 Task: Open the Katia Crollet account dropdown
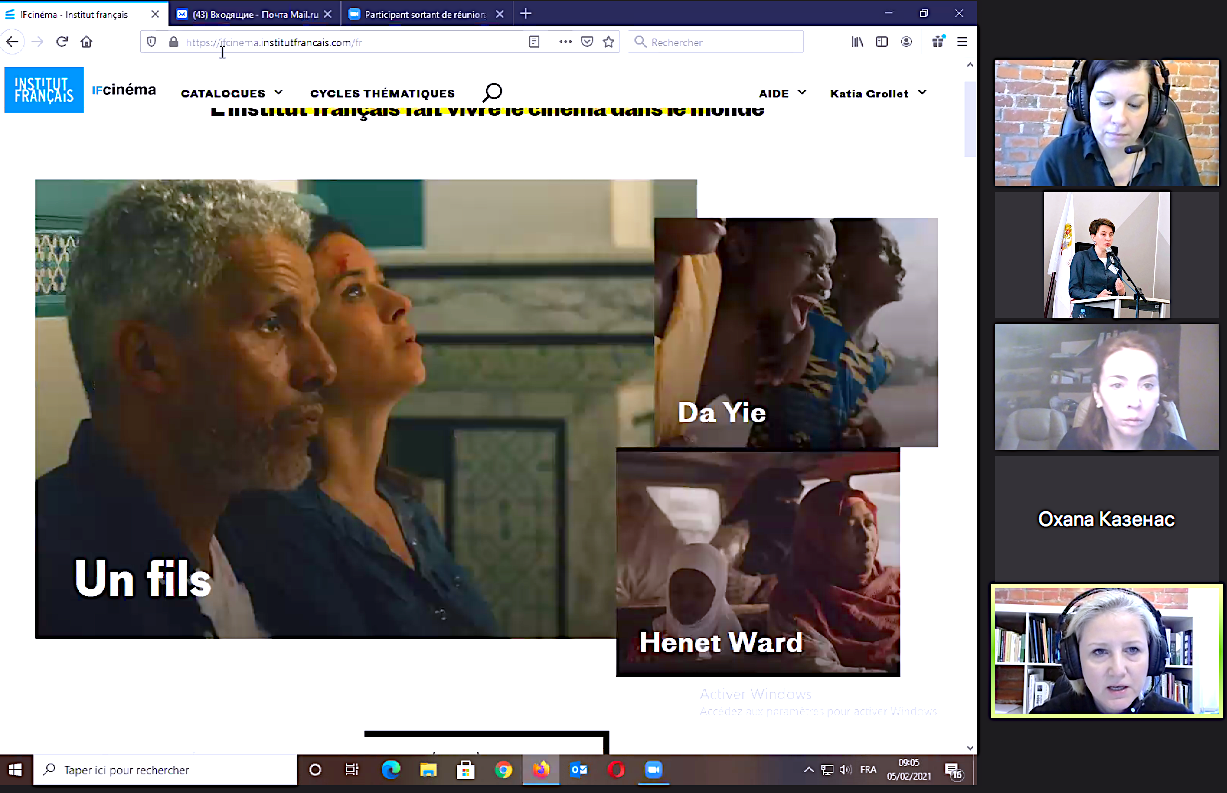click(878, 93)
